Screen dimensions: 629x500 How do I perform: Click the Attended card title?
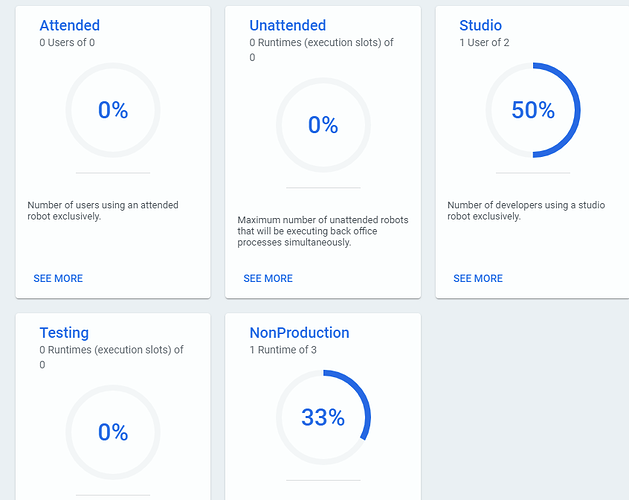click(69, 25)
